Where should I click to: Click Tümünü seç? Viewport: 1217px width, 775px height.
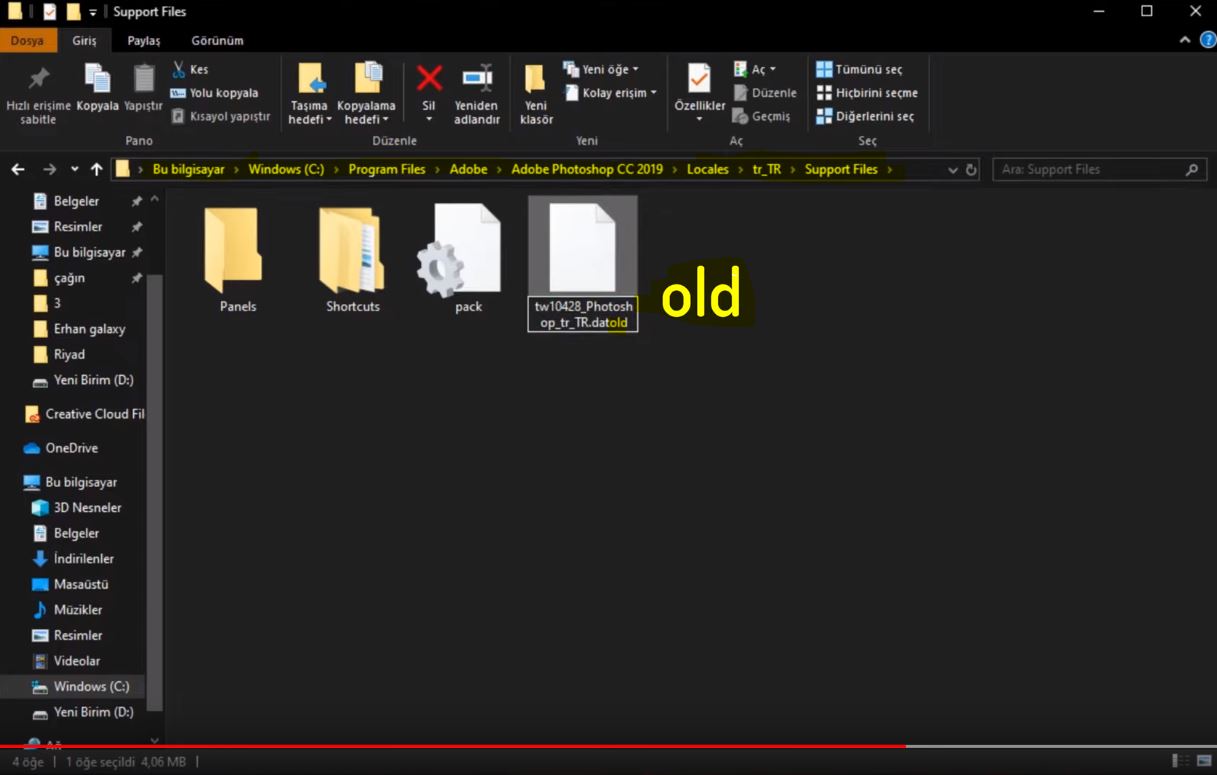859,69
